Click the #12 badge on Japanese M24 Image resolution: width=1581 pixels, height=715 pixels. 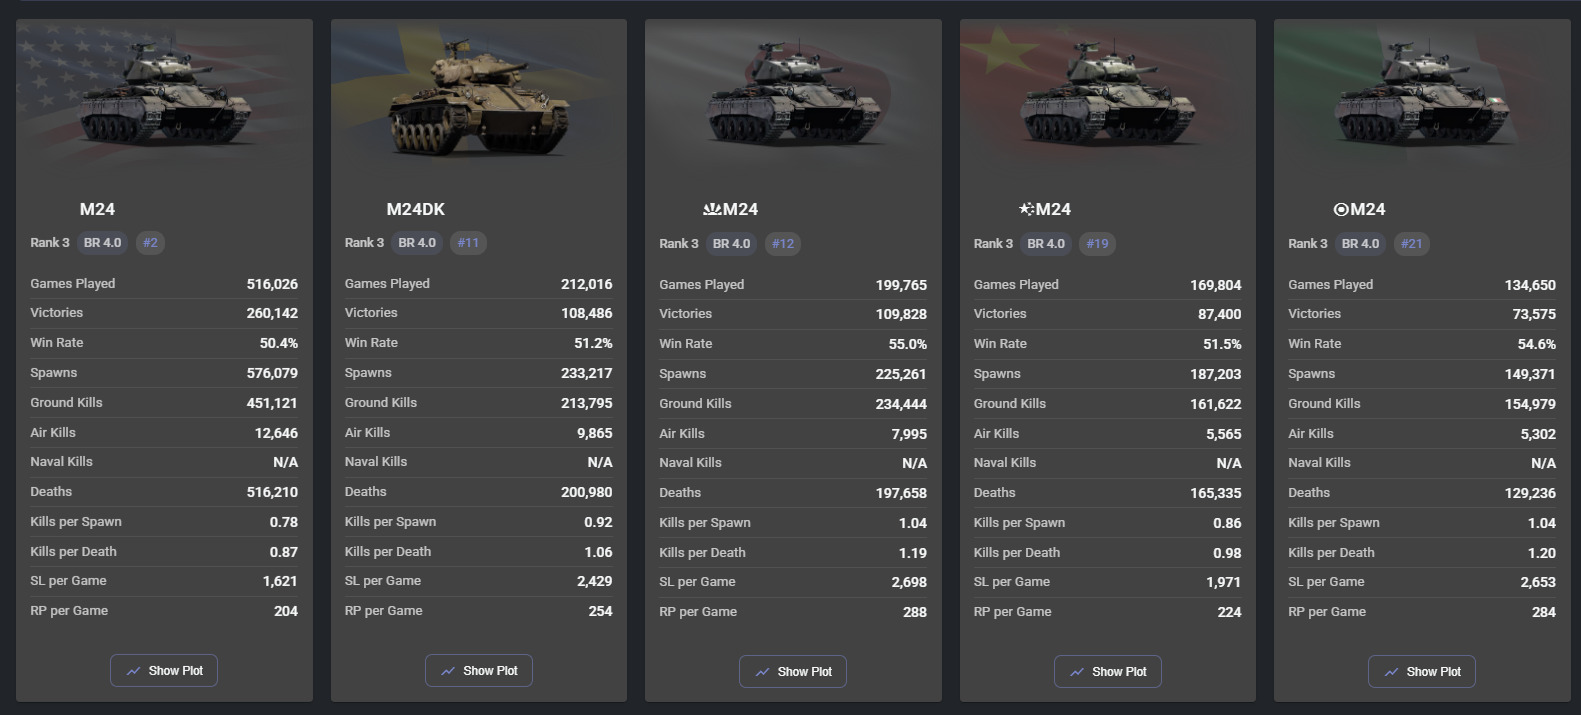pos(783,244)
